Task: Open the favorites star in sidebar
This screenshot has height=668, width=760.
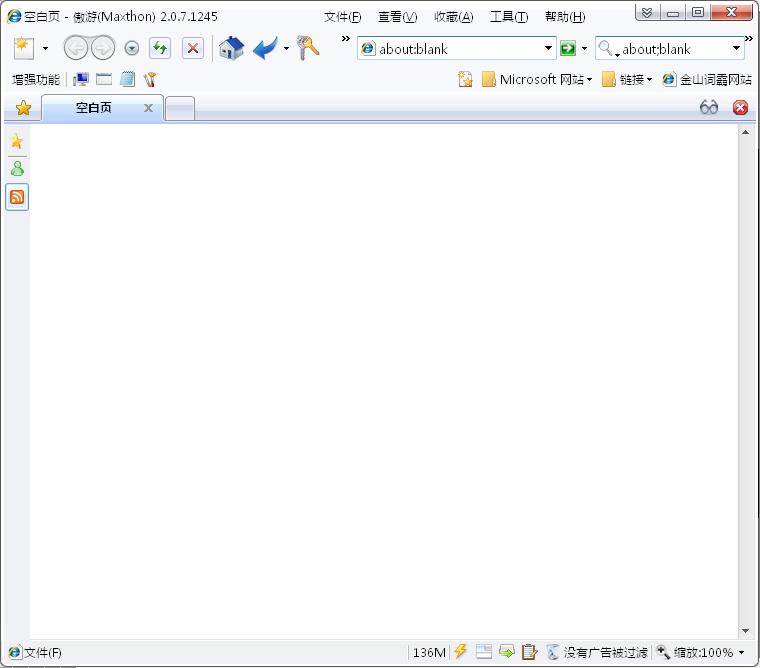Action: click(17, 141)
